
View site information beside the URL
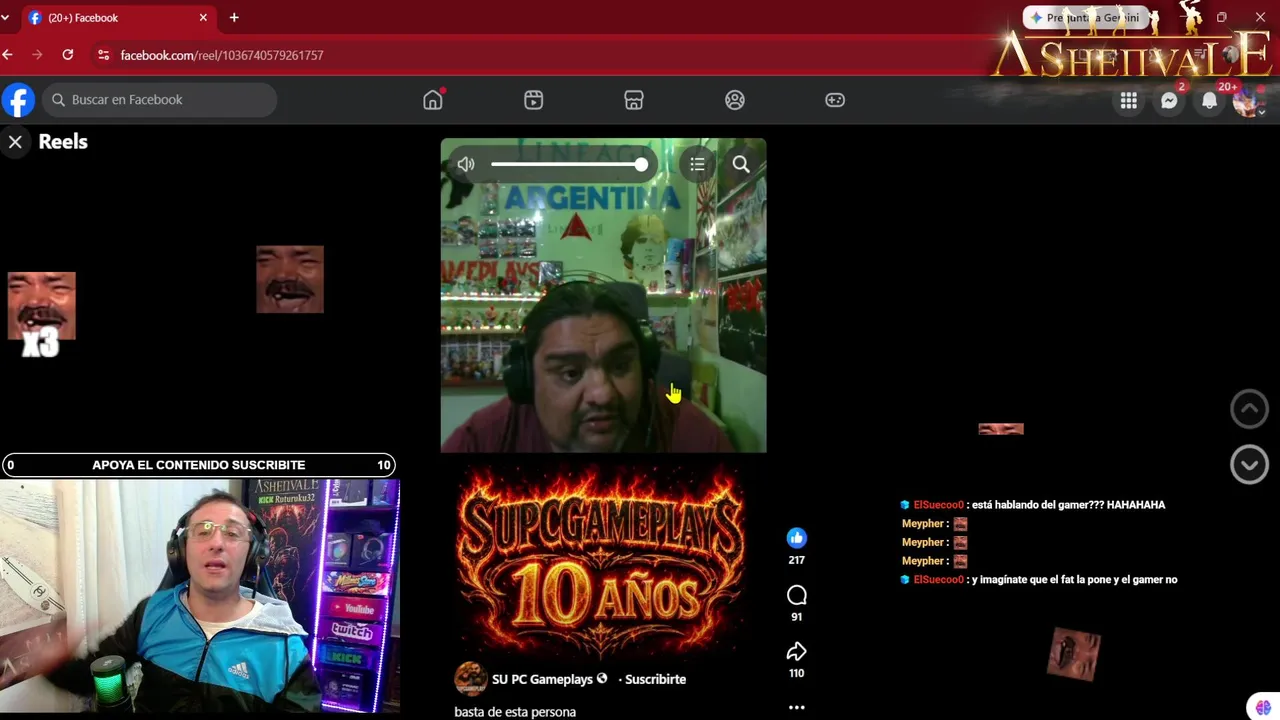click(103, 55)
